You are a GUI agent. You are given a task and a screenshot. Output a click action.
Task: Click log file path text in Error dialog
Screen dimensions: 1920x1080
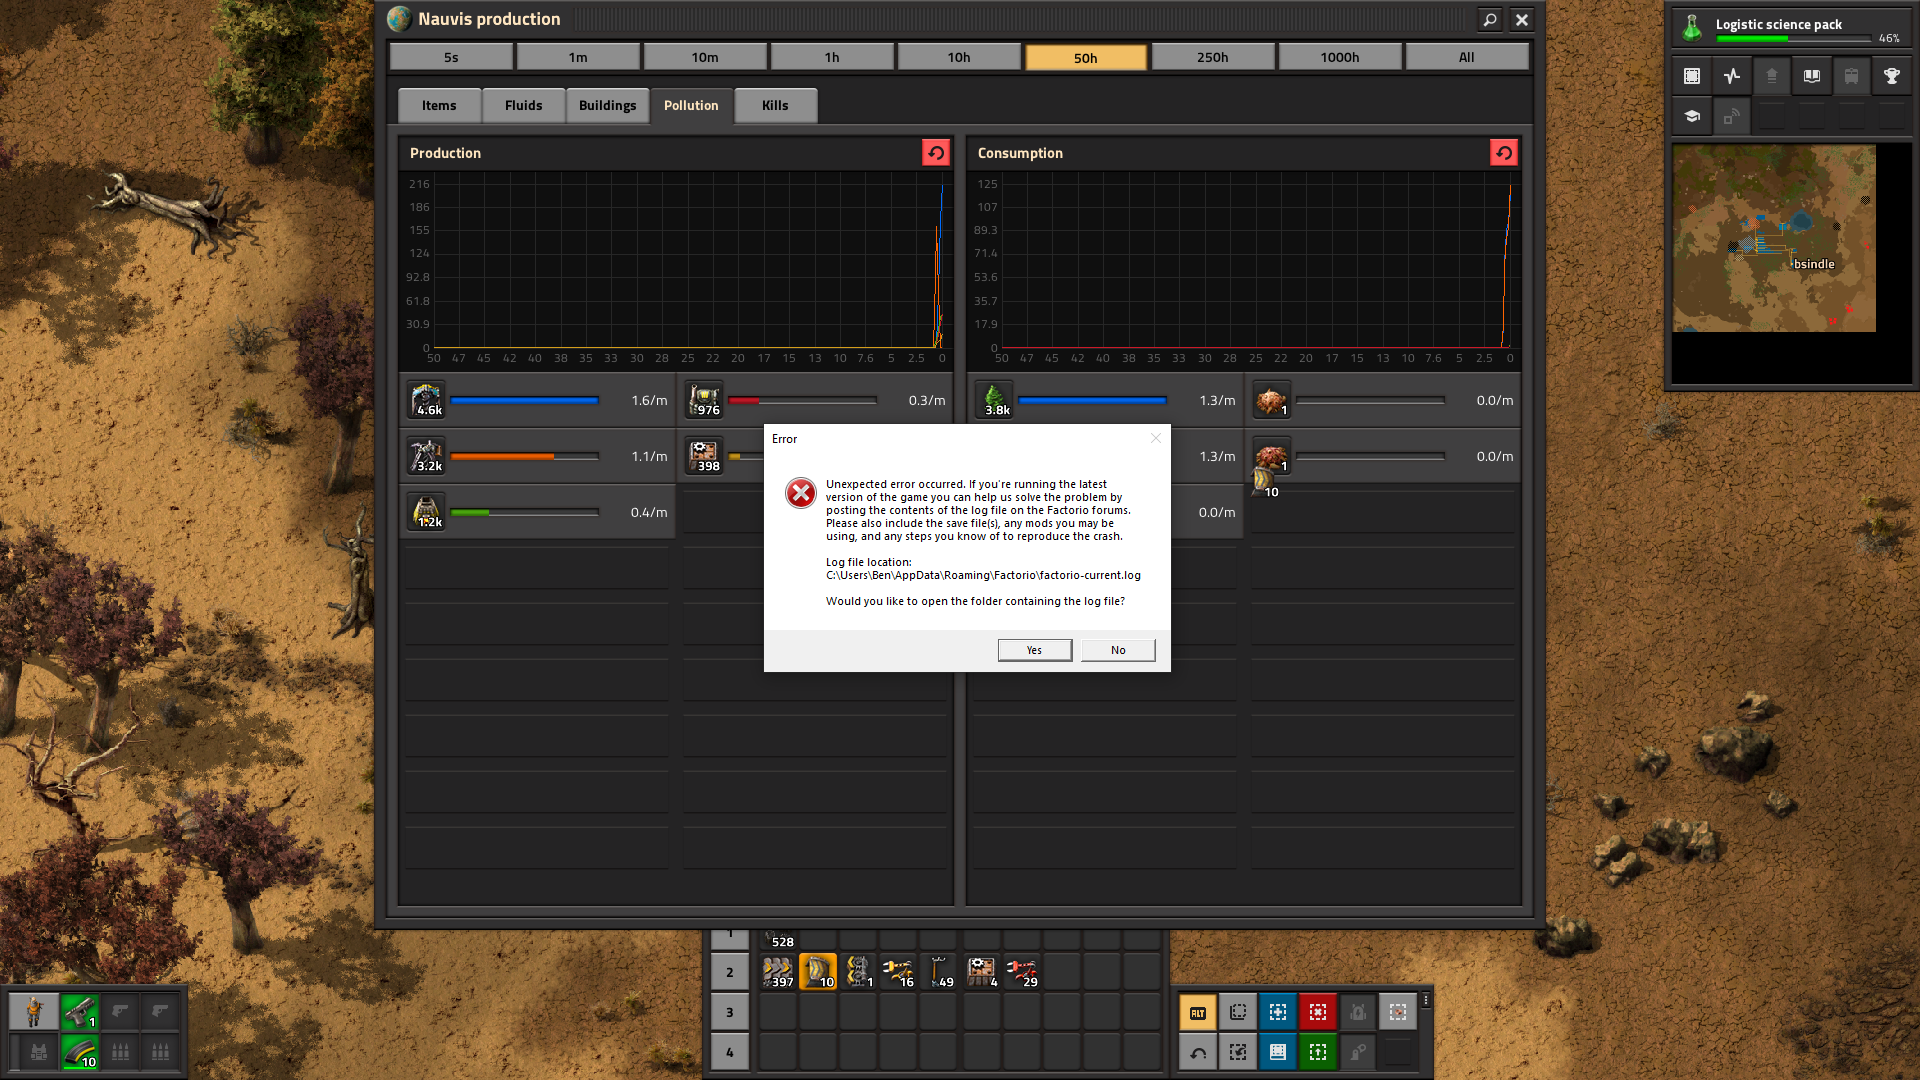tap(983, 575)
